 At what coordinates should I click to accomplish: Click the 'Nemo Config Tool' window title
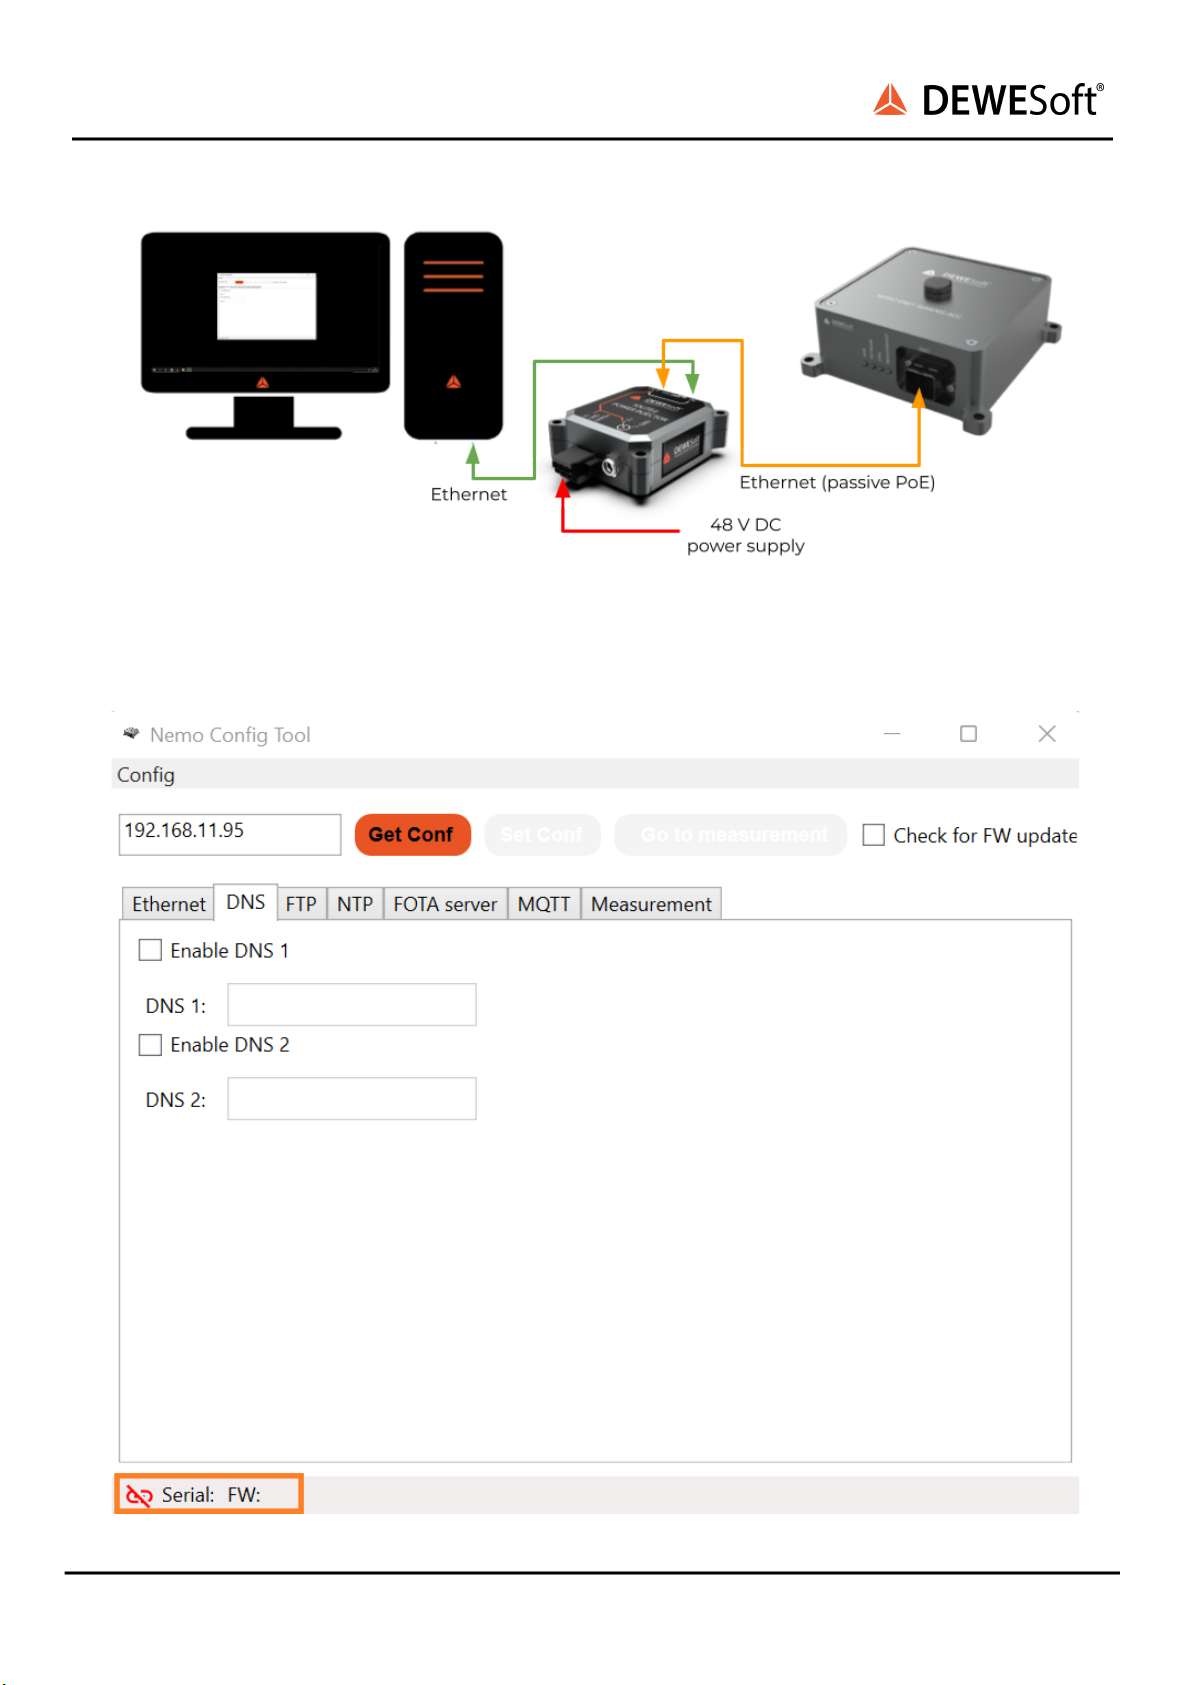click(230, 735)
